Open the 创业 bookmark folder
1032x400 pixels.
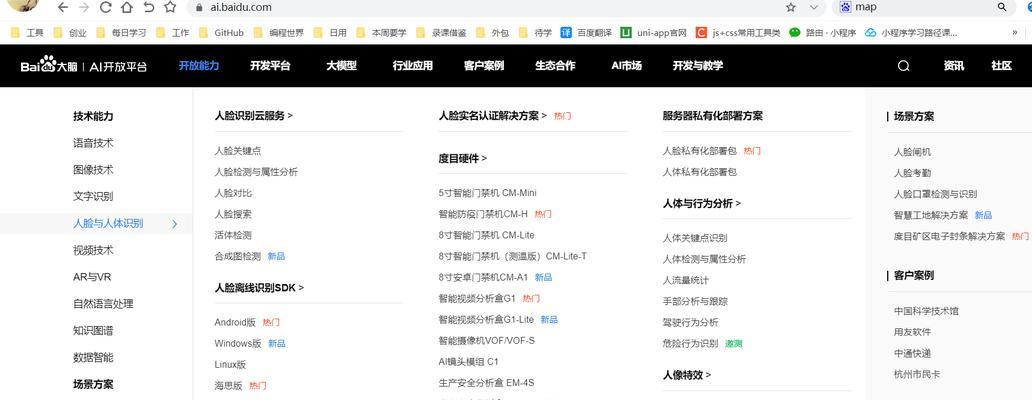pos(69,32)
